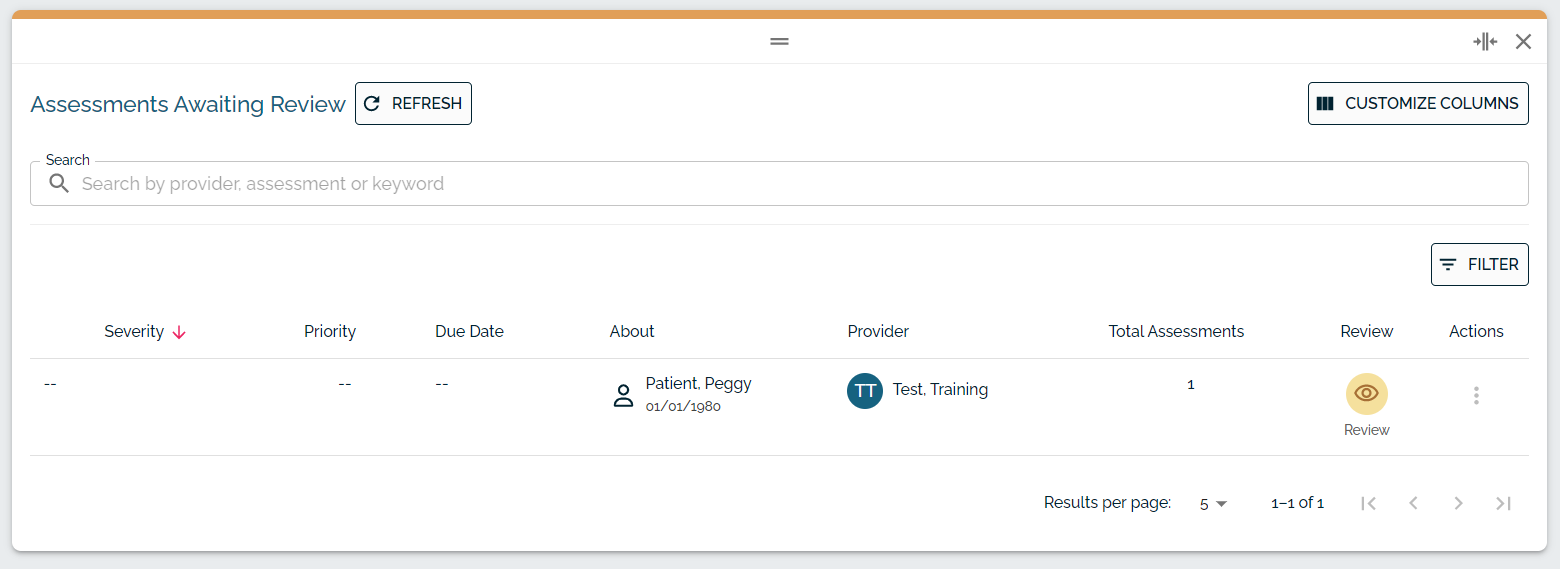Click the patient person icon
This screenshot has width=1560, height=569.
click(x=623, y=395)
